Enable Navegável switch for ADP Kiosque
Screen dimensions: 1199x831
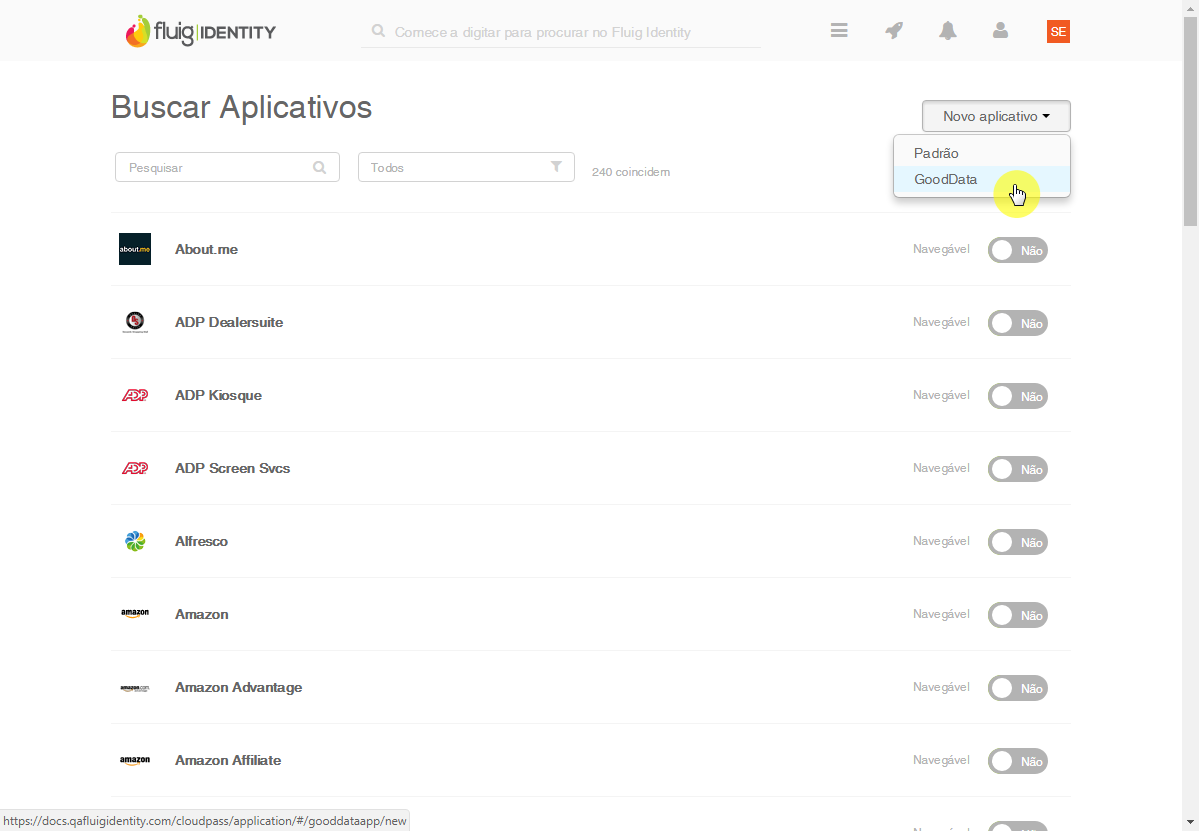[1017, 396]
